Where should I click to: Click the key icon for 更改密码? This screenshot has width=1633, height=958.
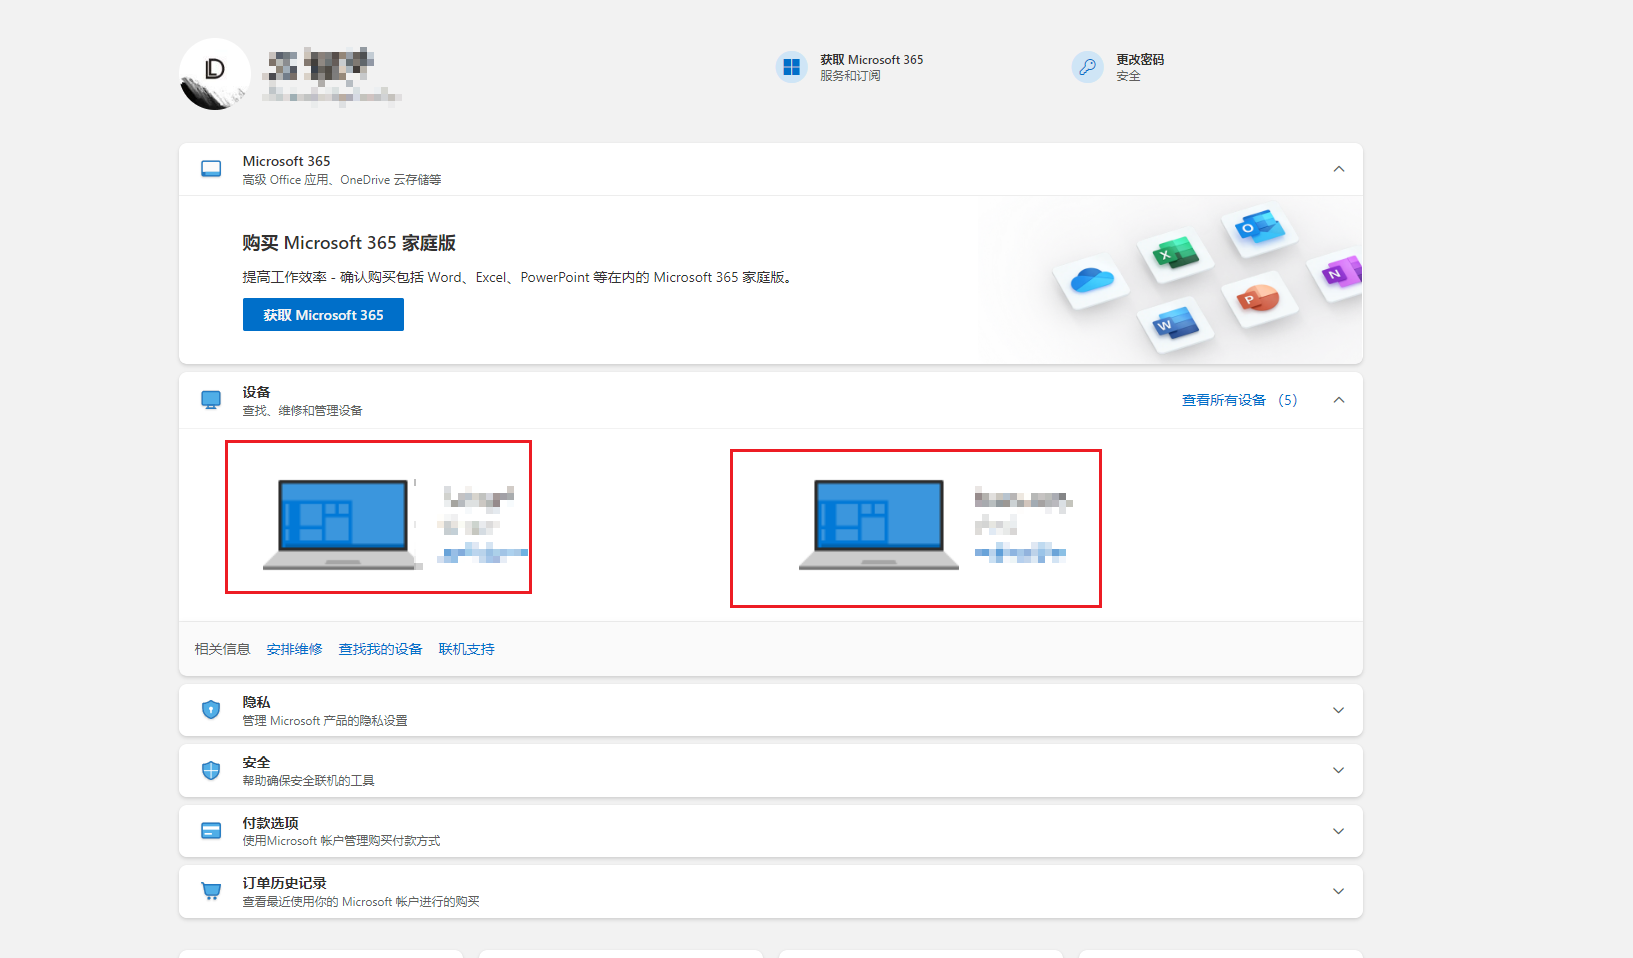[x=1087, y=67]
